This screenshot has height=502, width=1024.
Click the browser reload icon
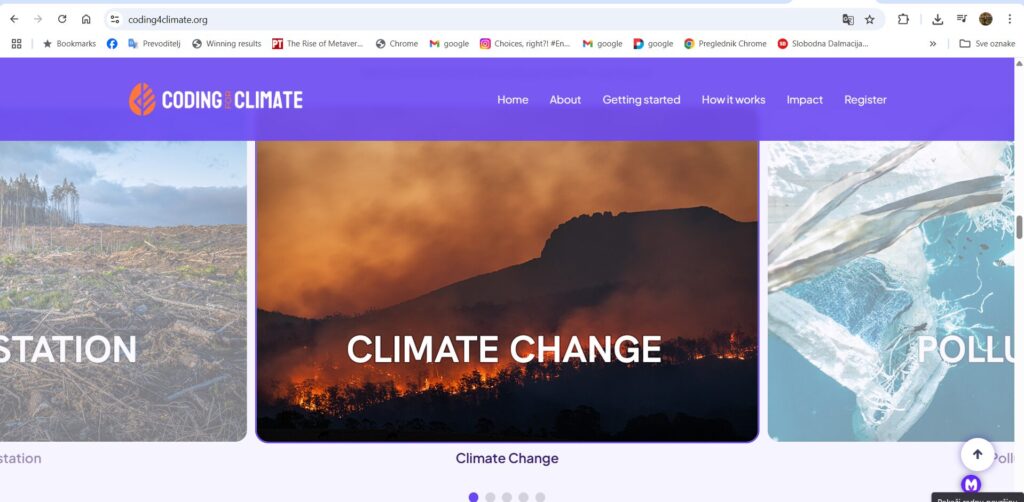tap(62, 20)
